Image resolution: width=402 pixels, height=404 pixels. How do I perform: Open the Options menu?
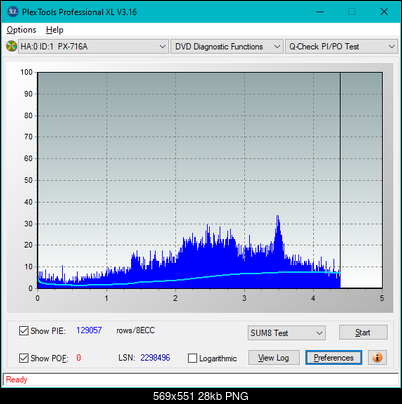click(x=21, y=30)
